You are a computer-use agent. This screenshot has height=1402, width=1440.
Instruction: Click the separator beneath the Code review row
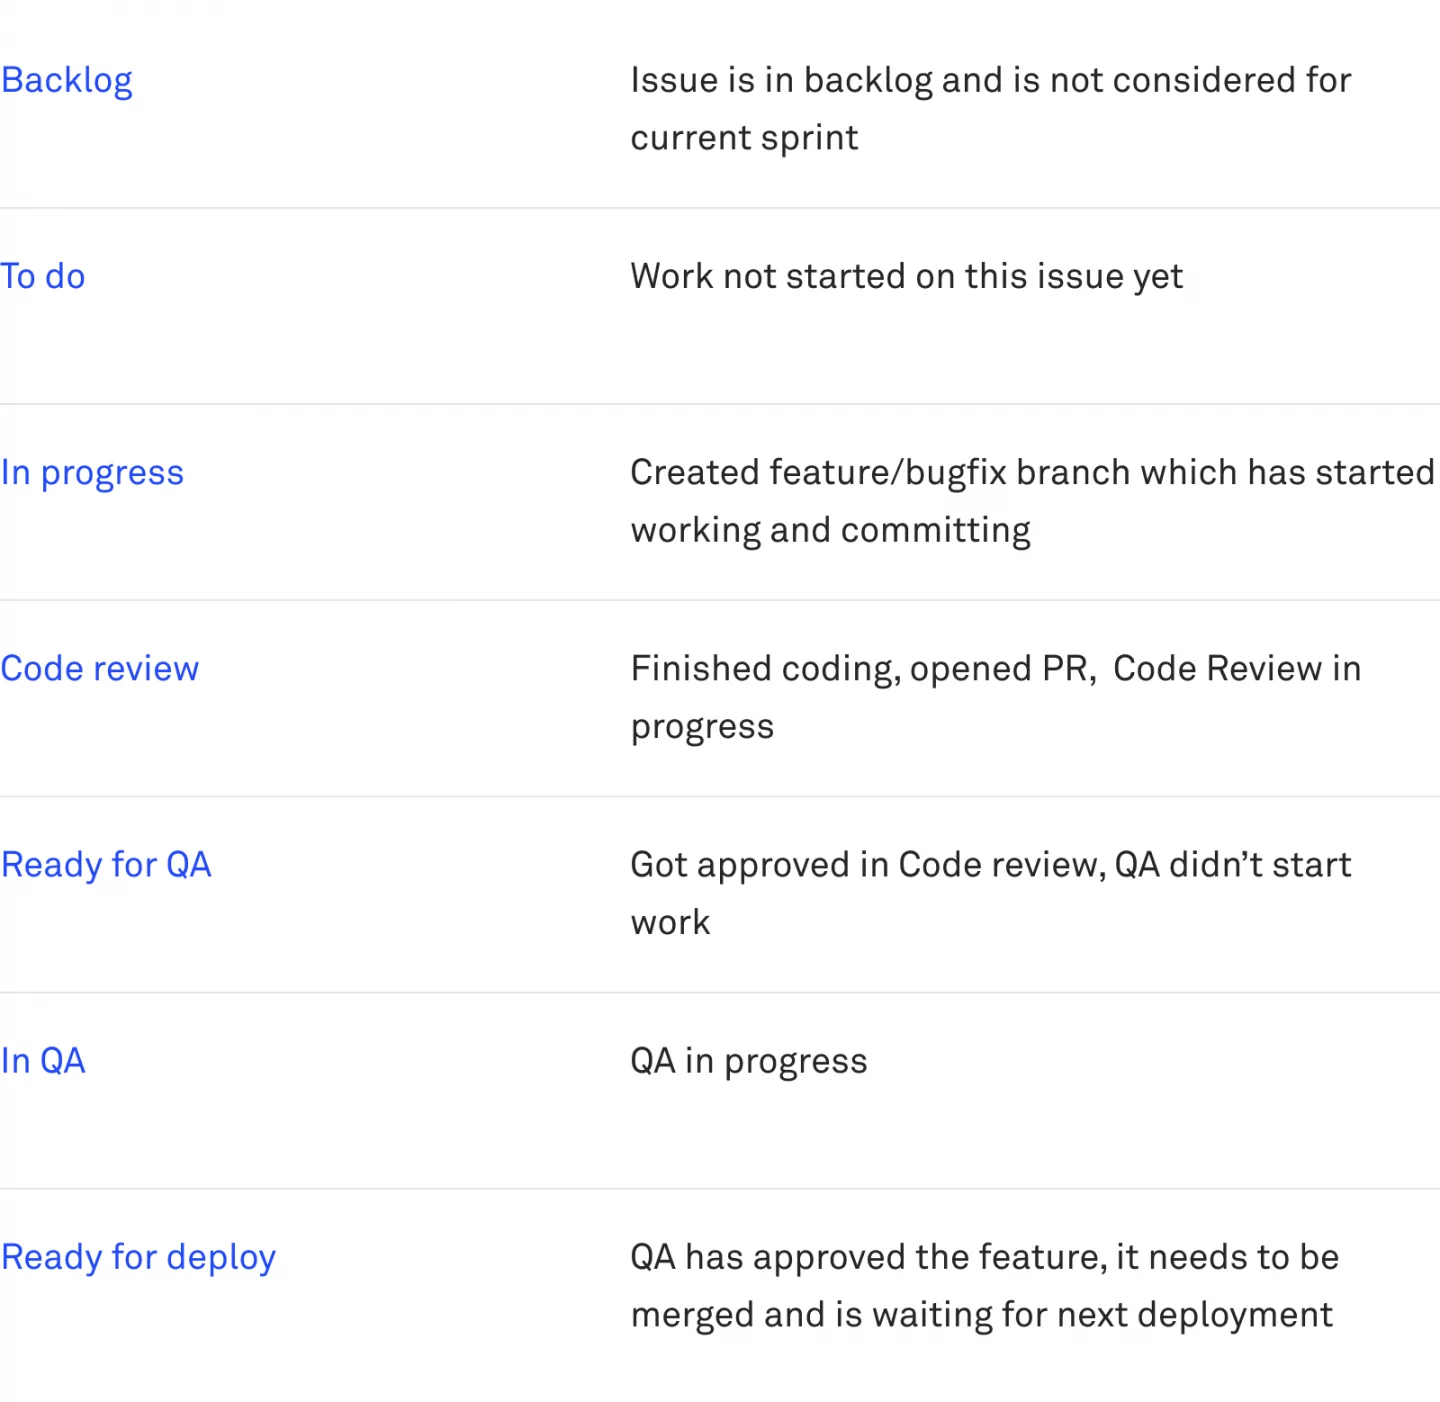720,796
